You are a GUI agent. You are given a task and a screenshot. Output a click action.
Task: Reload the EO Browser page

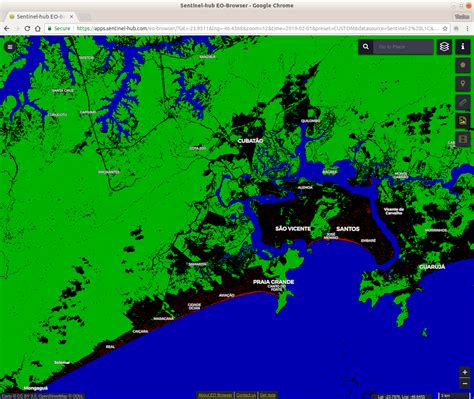coord(27,29)
